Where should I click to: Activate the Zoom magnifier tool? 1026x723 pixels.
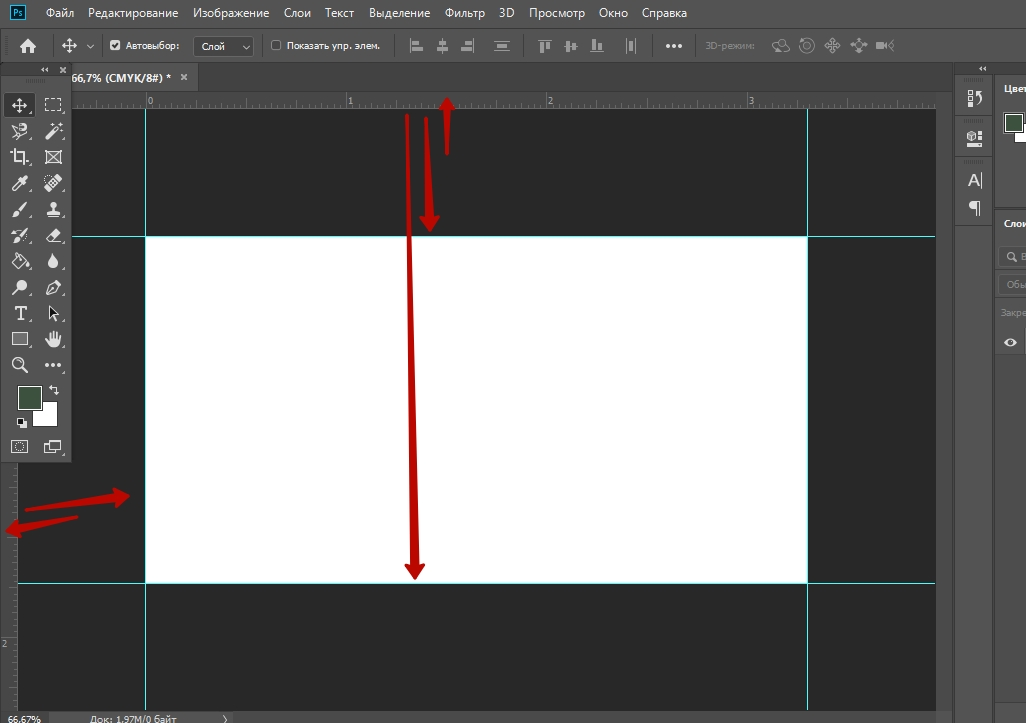(x=20, y=366)
